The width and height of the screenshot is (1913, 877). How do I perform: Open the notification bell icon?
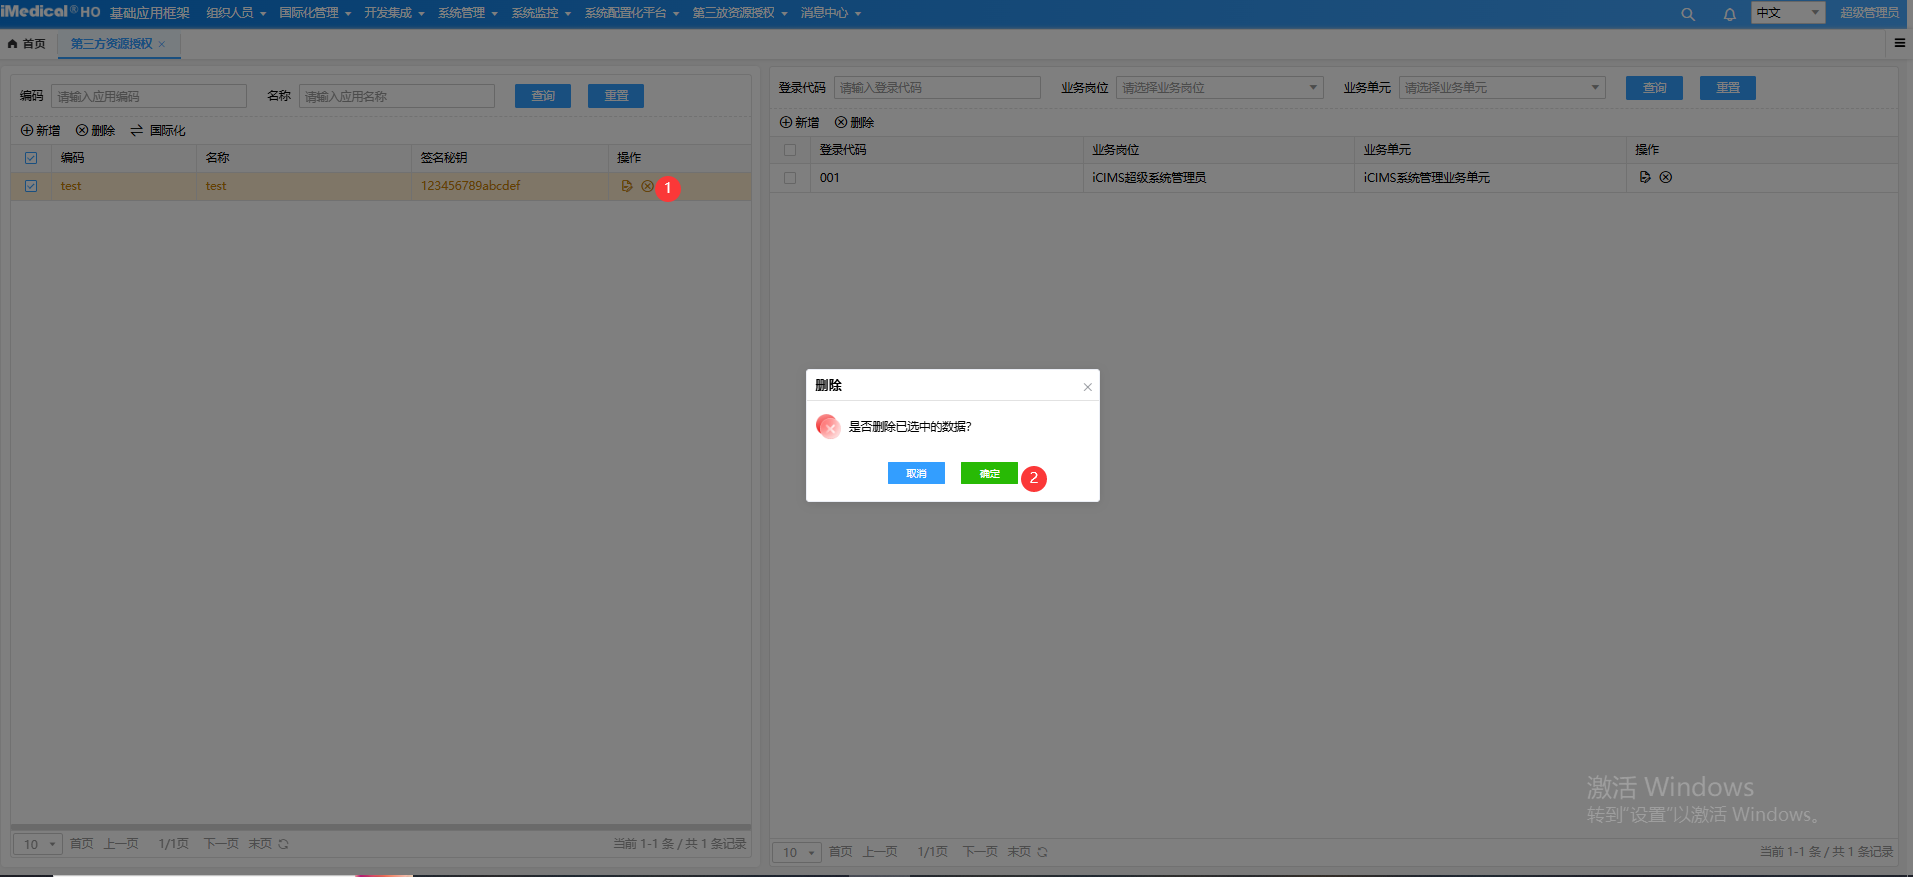1729,14
